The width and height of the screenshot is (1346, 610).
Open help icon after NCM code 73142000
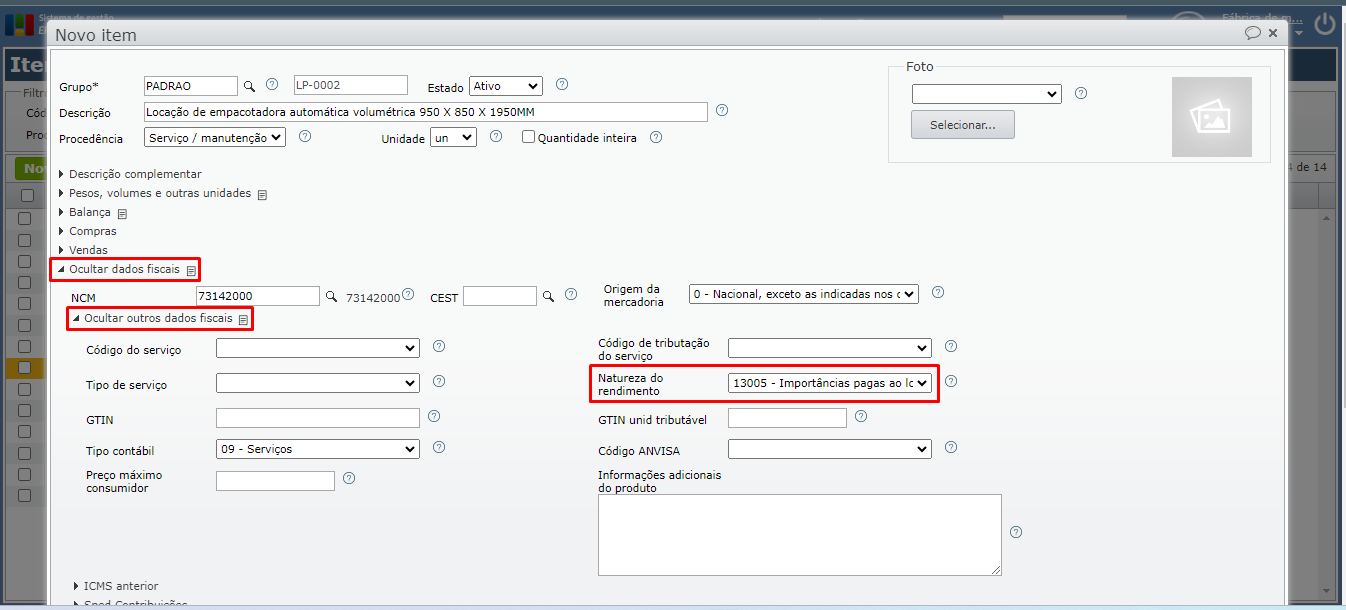pyautogui.click(x=408, y=294)
